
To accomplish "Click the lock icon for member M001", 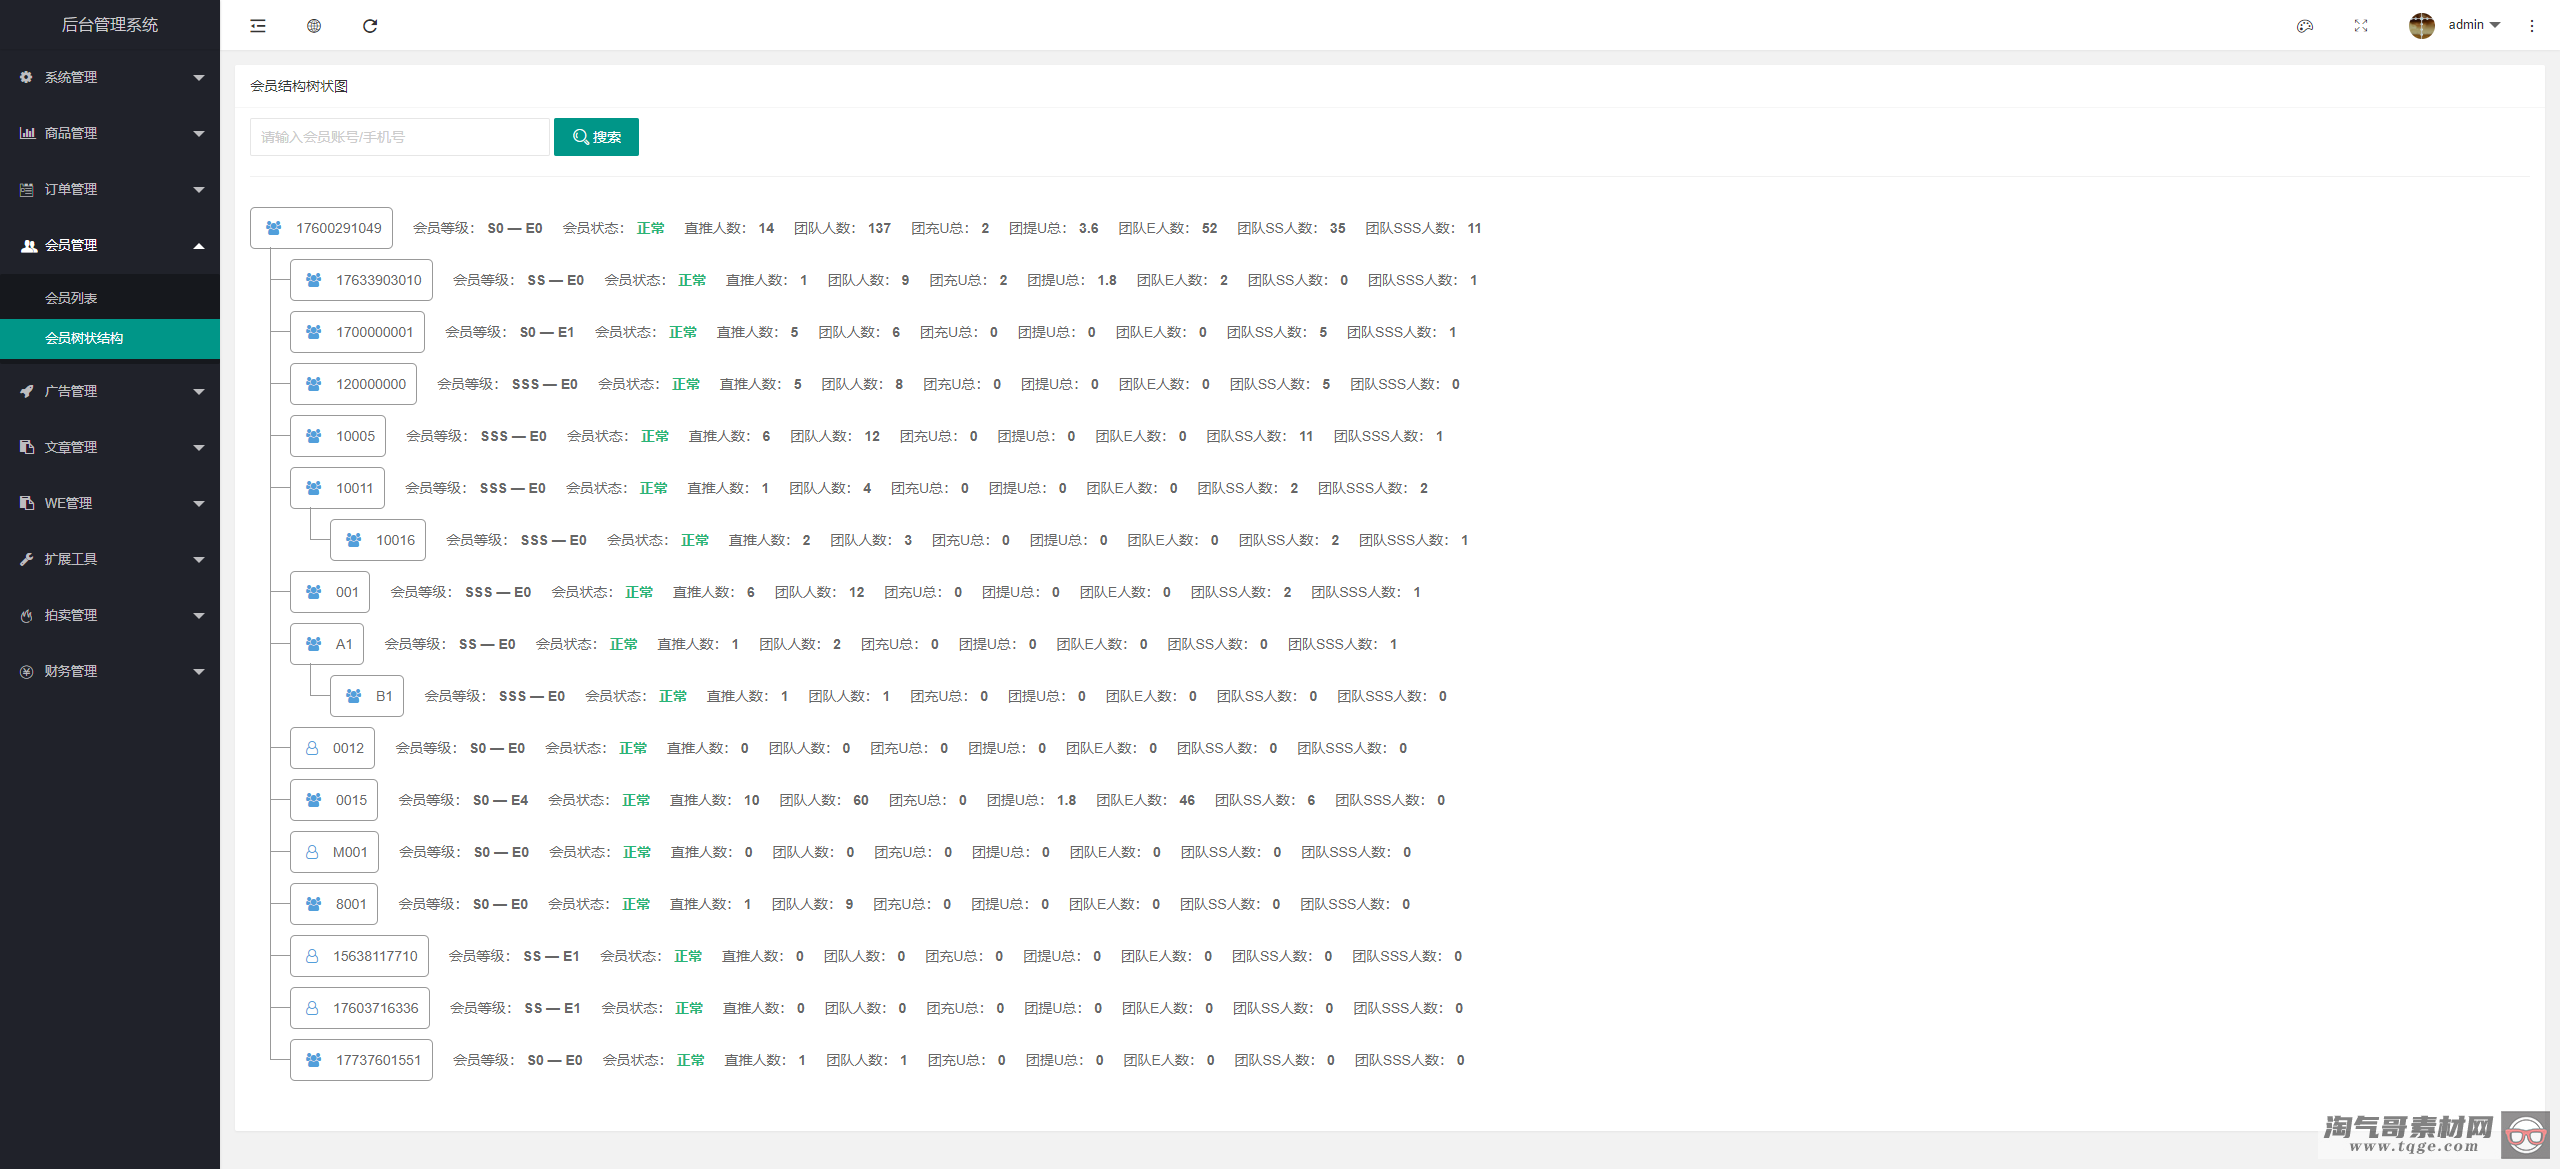I will 313,851.
